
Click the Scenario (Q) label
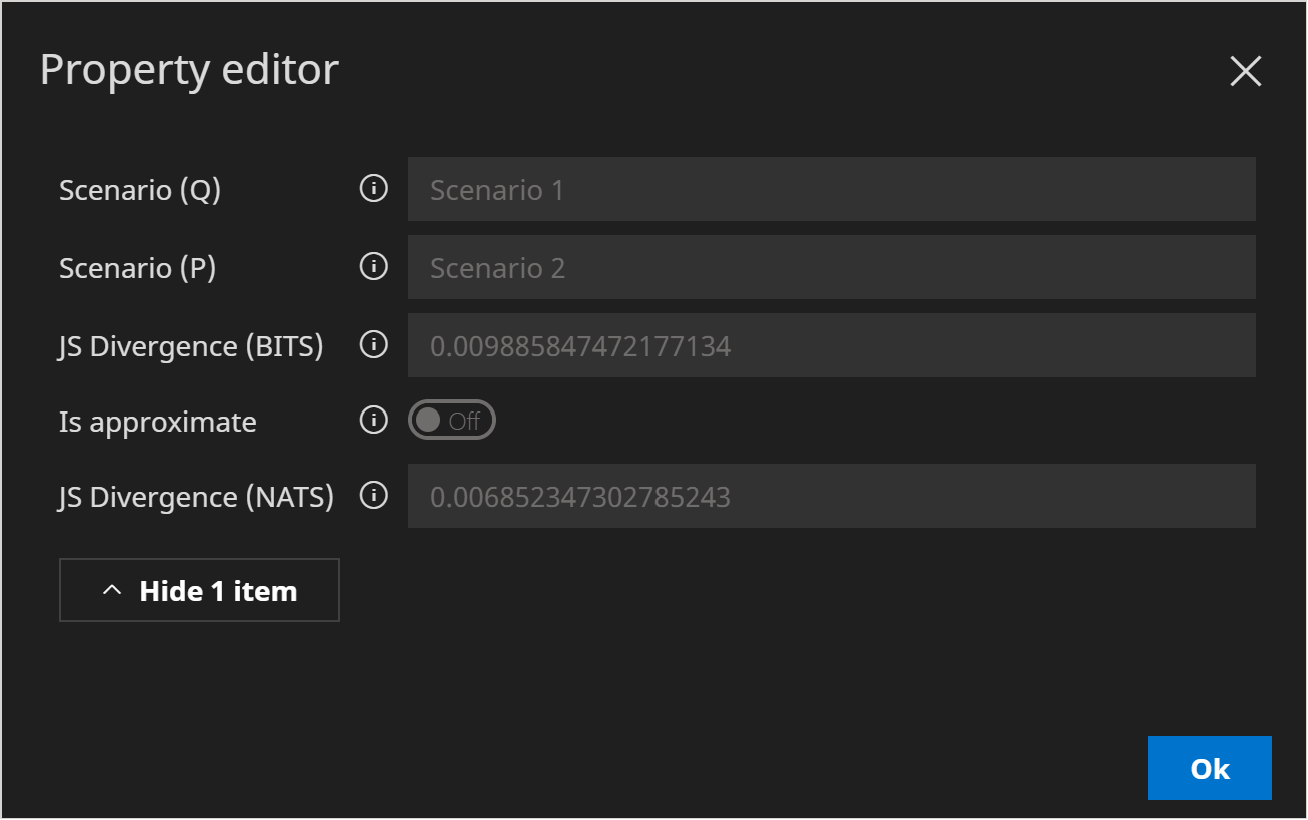[140, 190]
